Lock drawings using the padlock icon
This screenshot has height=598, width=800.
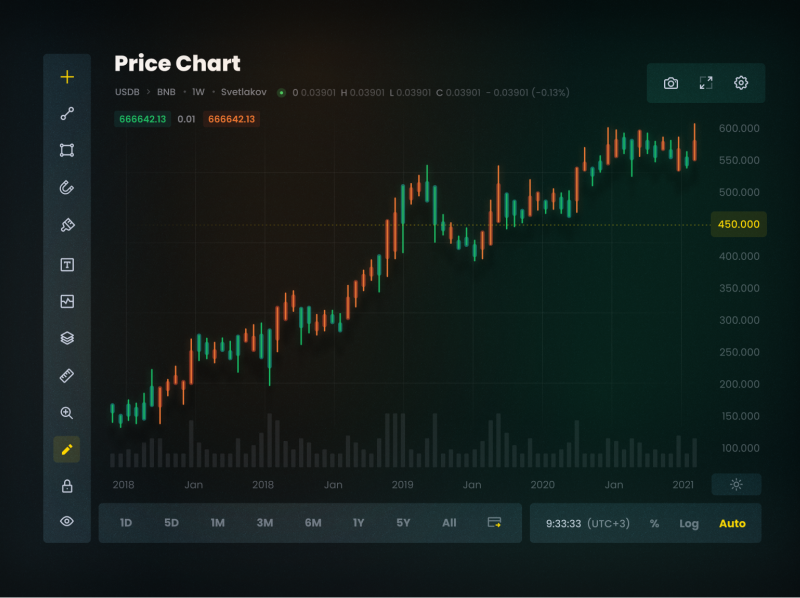66,487
